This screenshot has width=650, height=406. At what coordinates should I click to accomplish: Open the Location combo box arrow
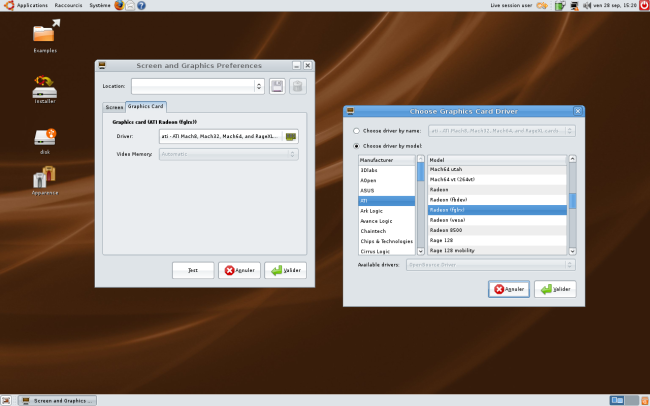pos(259,86)
